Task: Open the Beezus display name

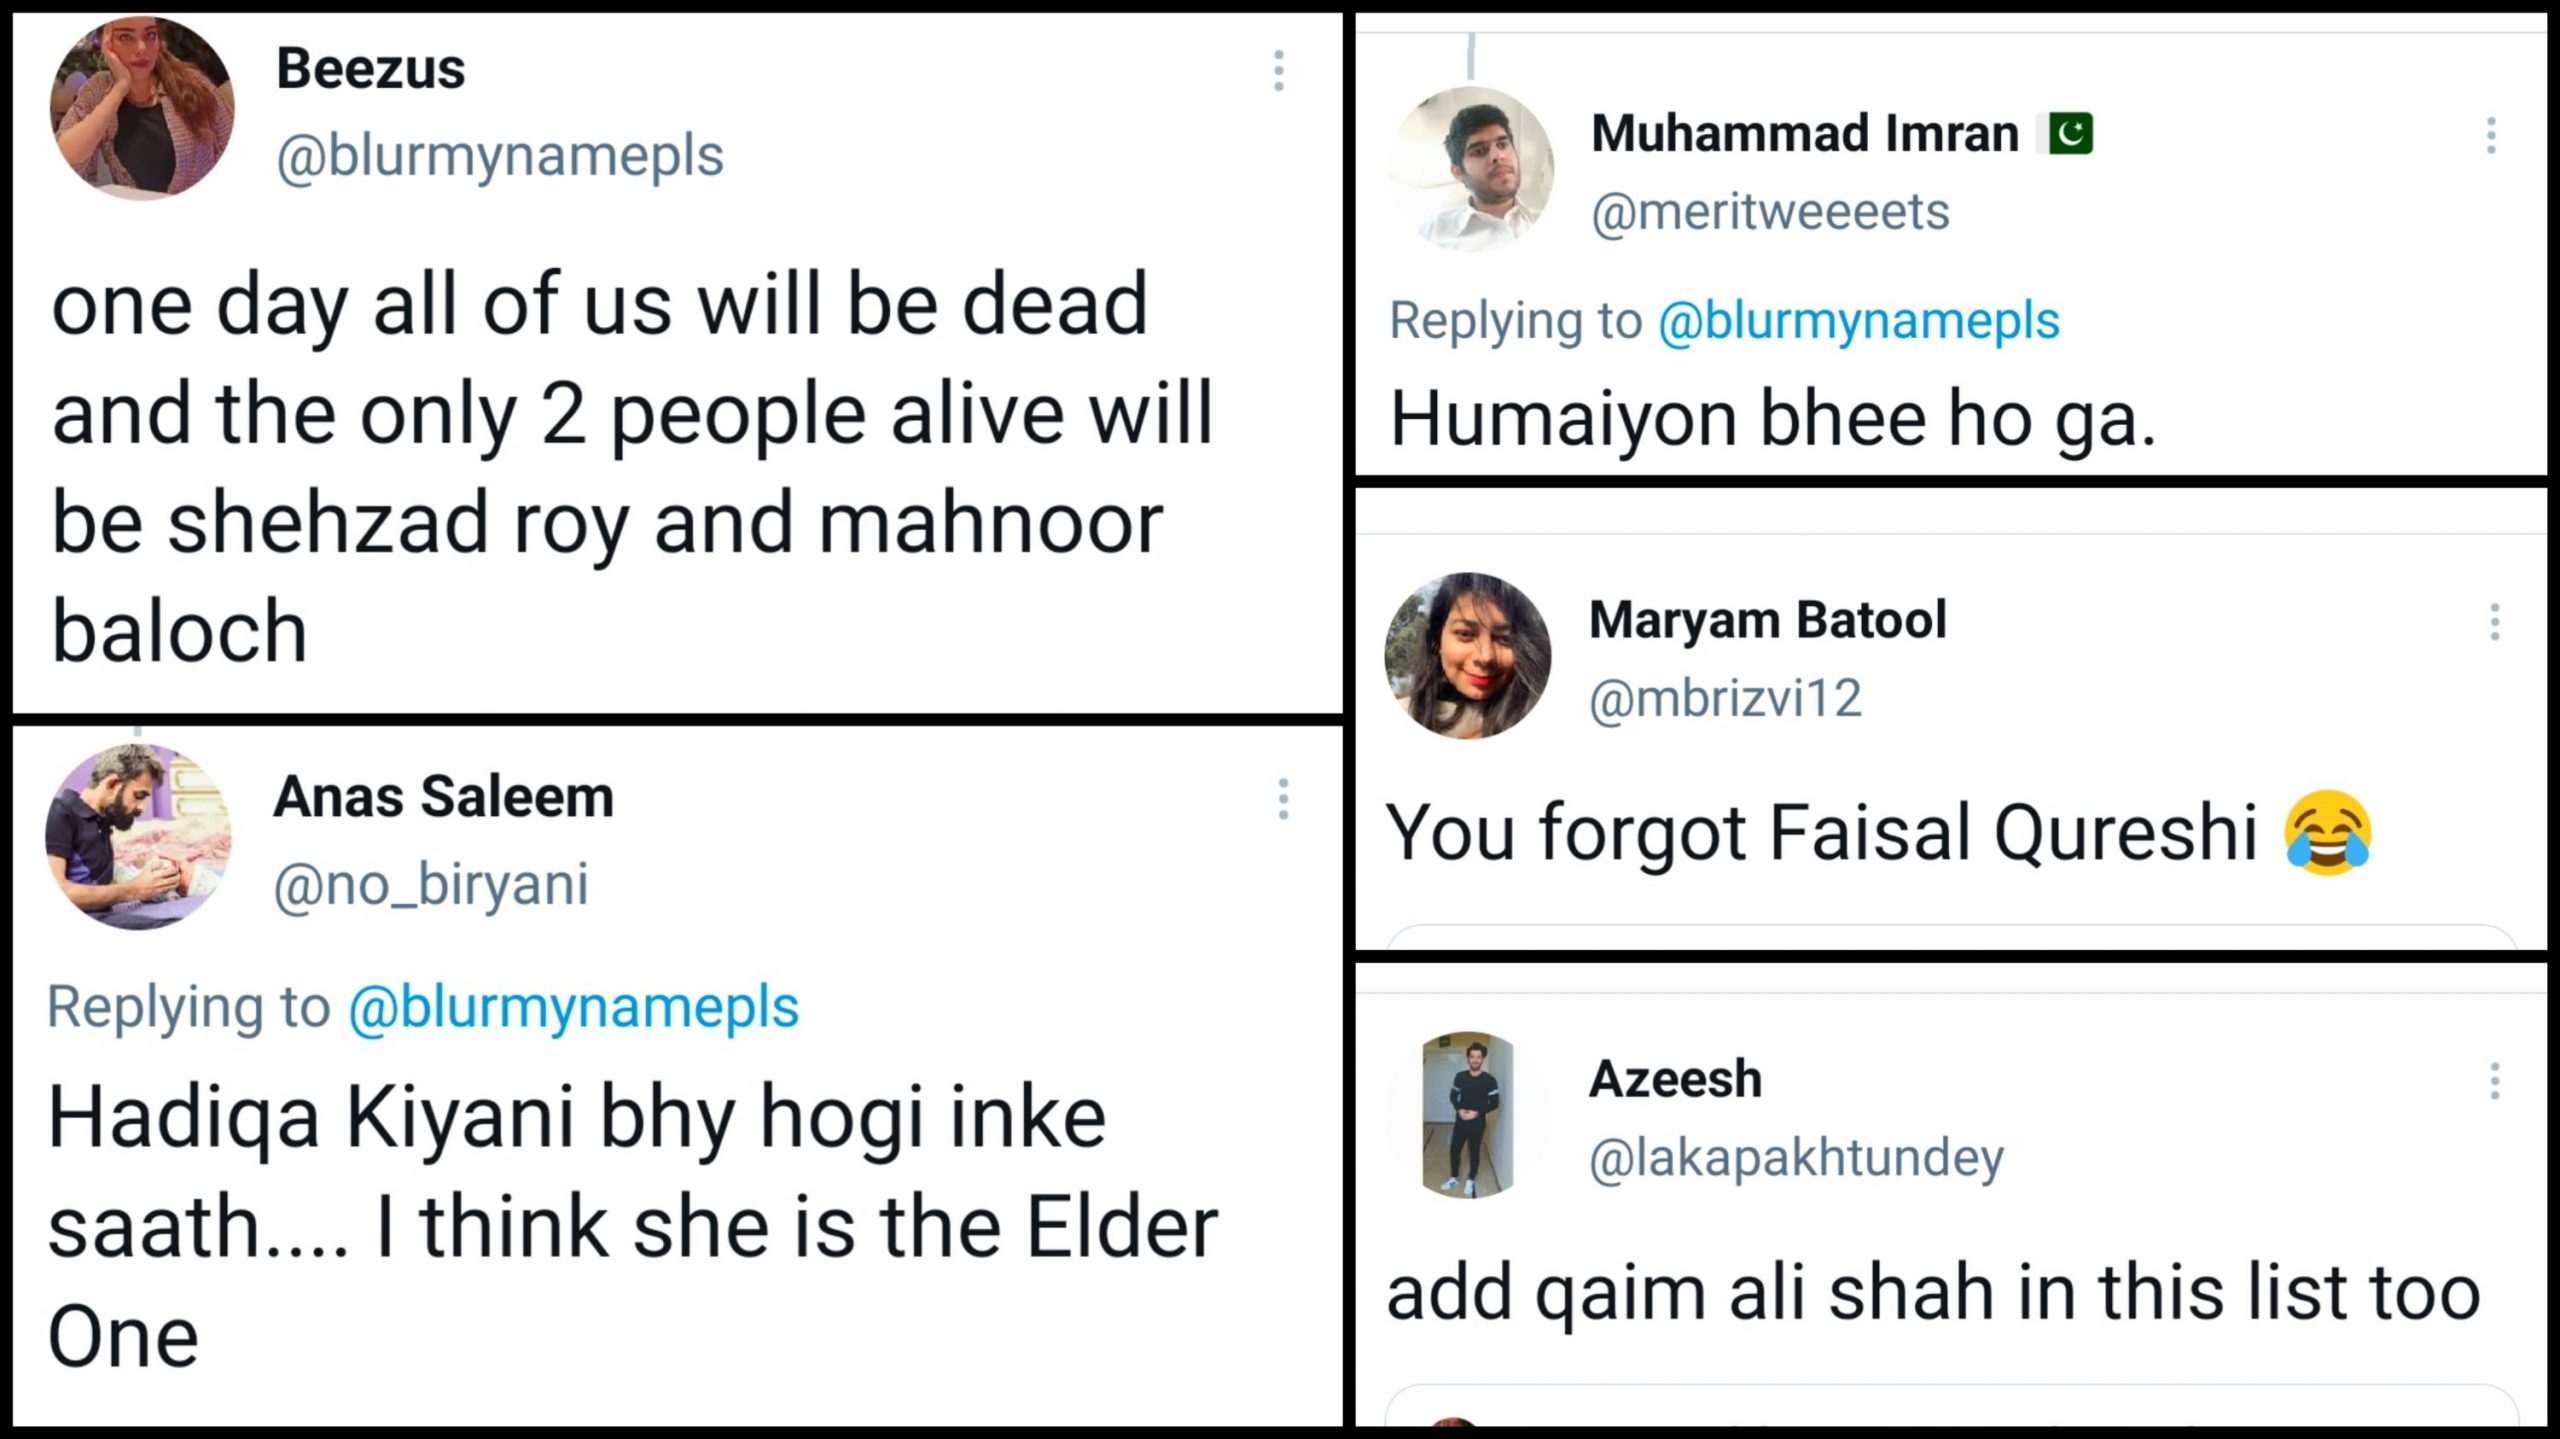Action: 370,69
